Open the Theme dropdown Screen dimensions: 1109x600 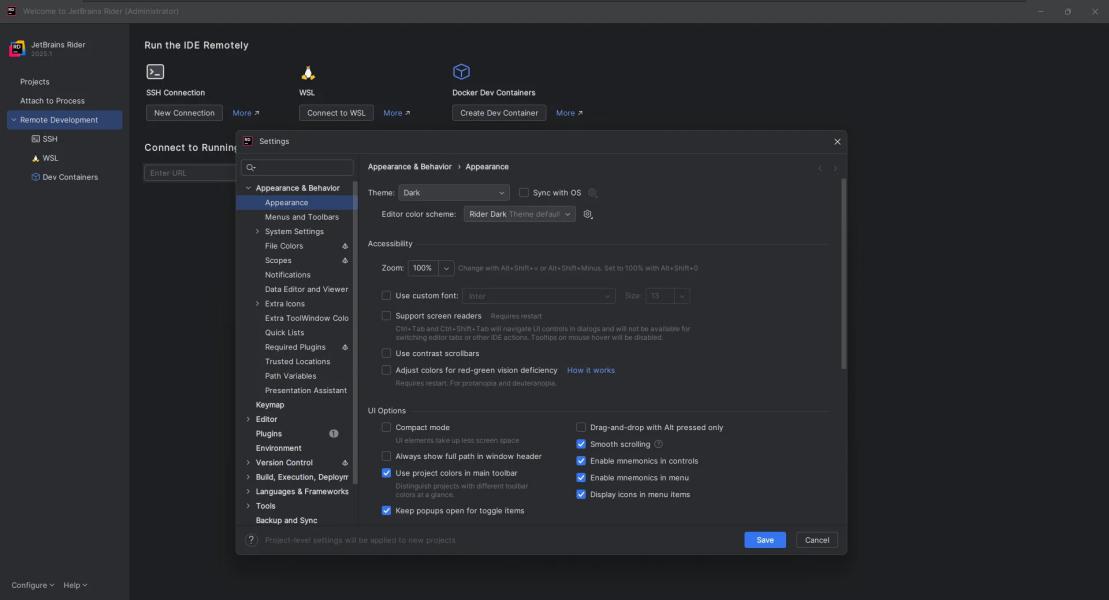(x=454, y=193)
